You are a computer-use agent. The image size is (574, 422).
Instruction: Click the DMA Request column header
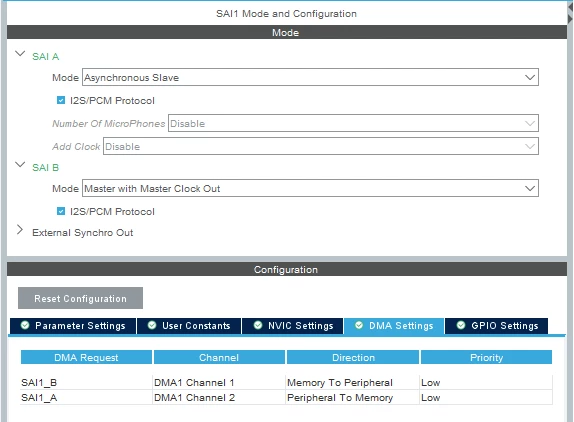pos(86,357)
